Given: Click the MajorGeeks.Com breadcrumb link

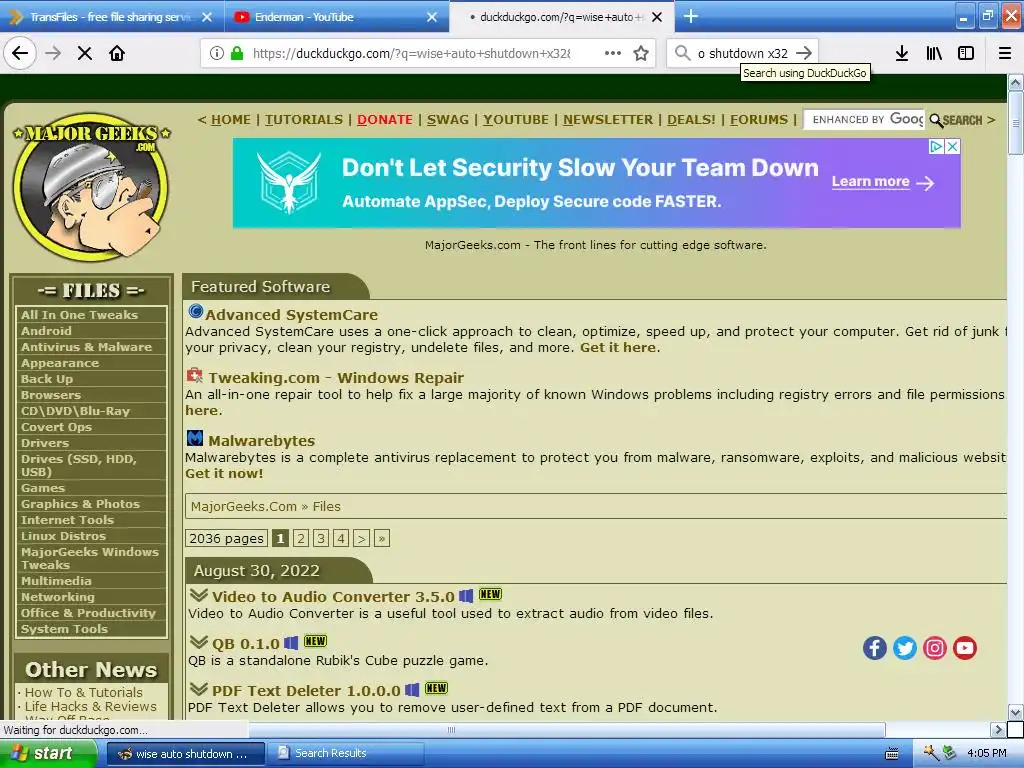Looking at the screenshot, I should point(244,506).
